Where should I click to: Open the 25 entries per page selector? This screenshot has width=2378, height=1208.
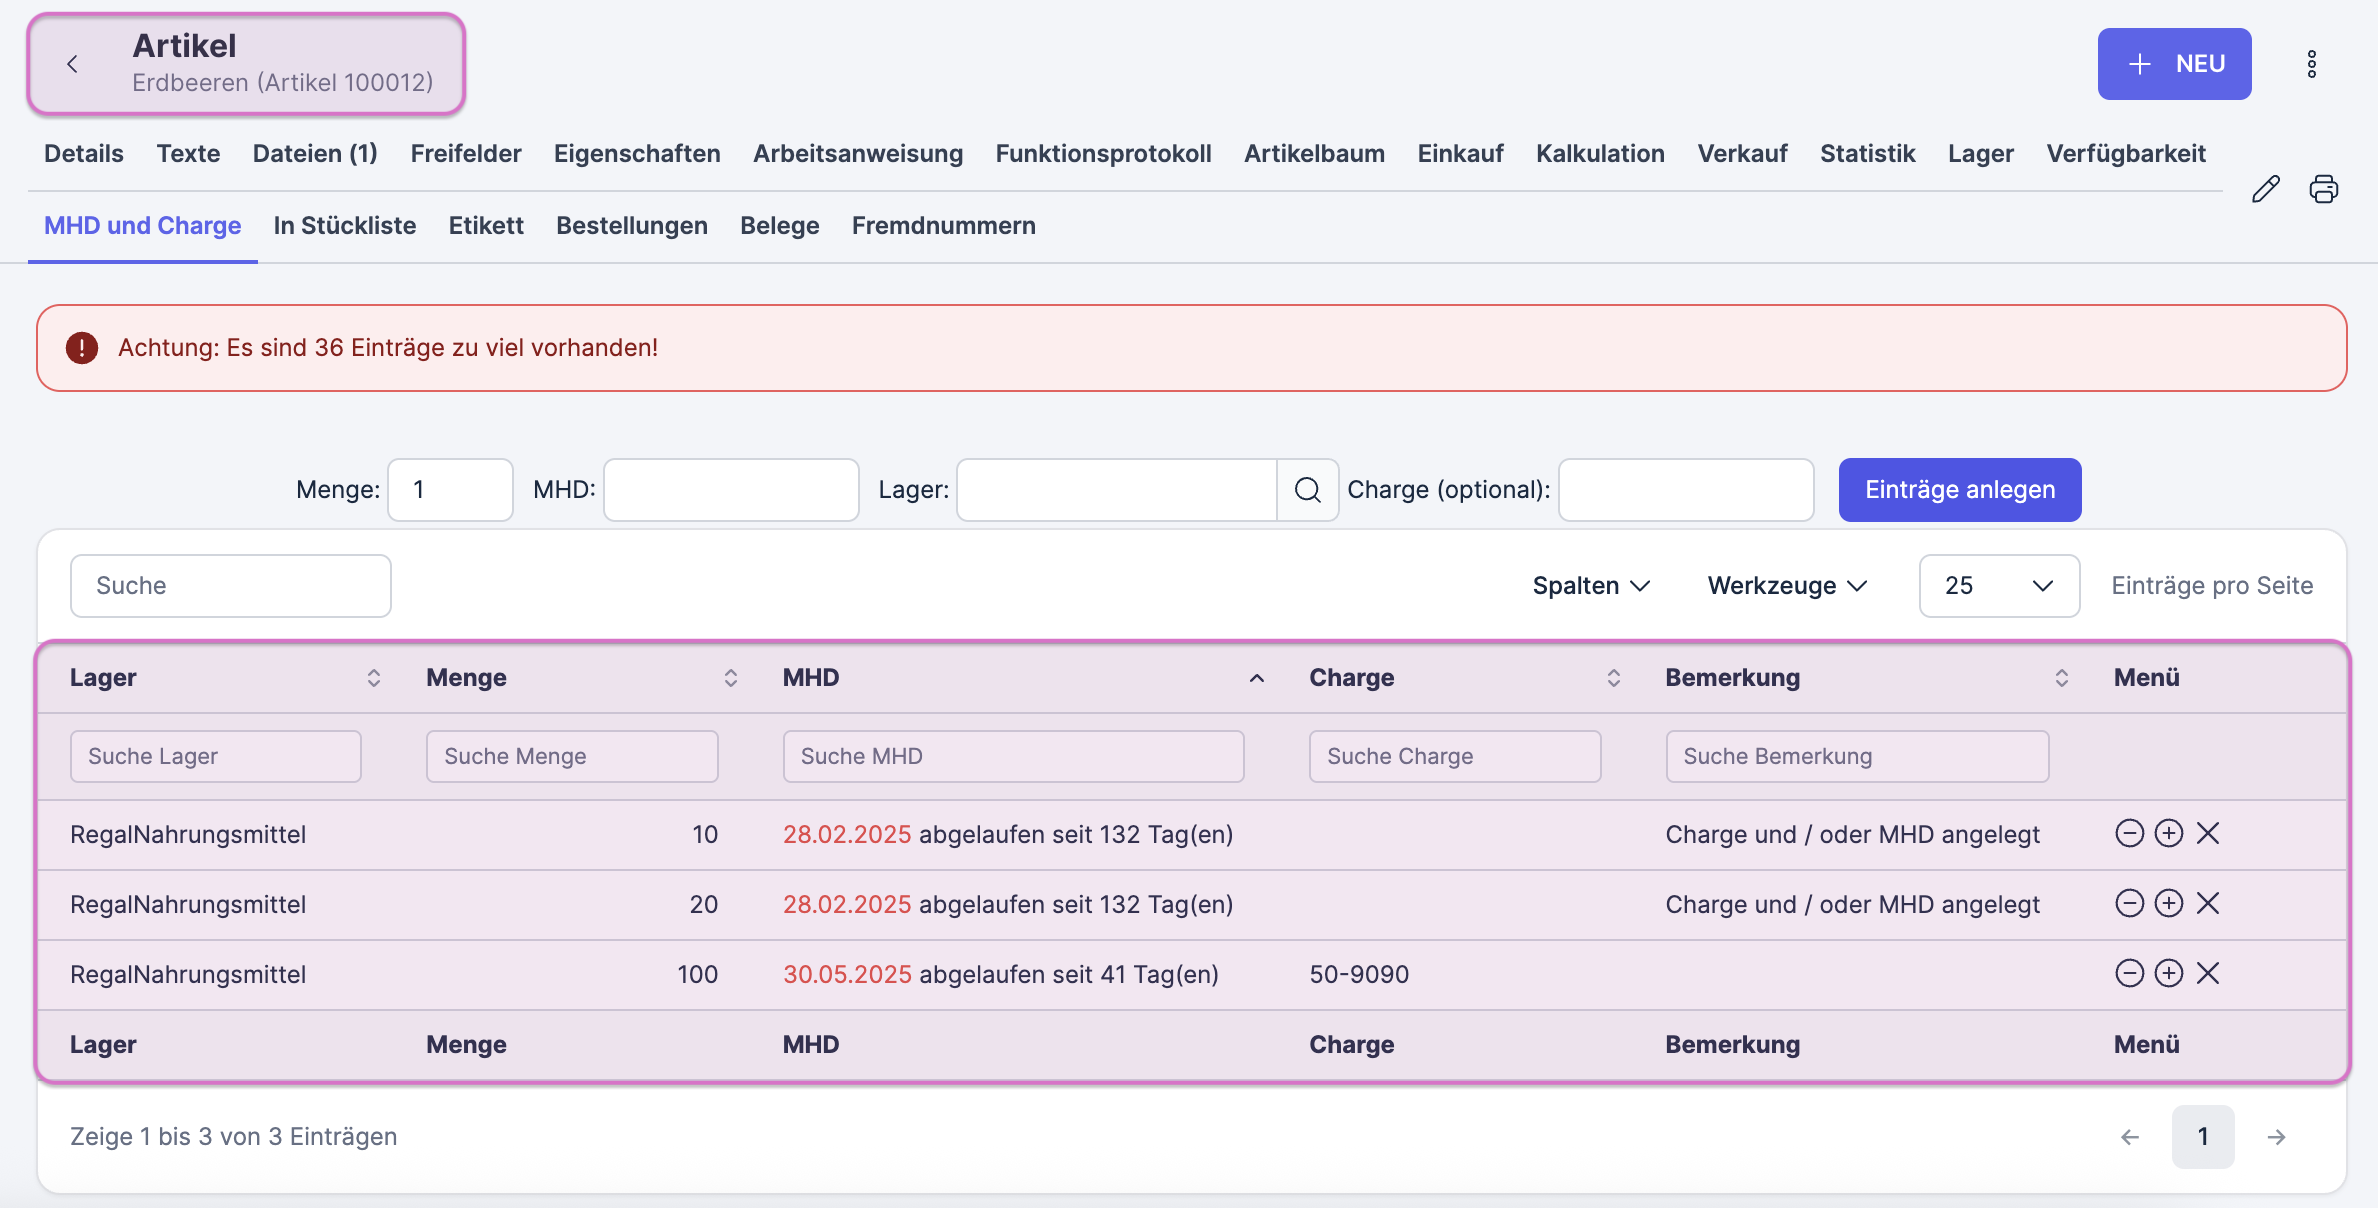[x=1998, y=586]
